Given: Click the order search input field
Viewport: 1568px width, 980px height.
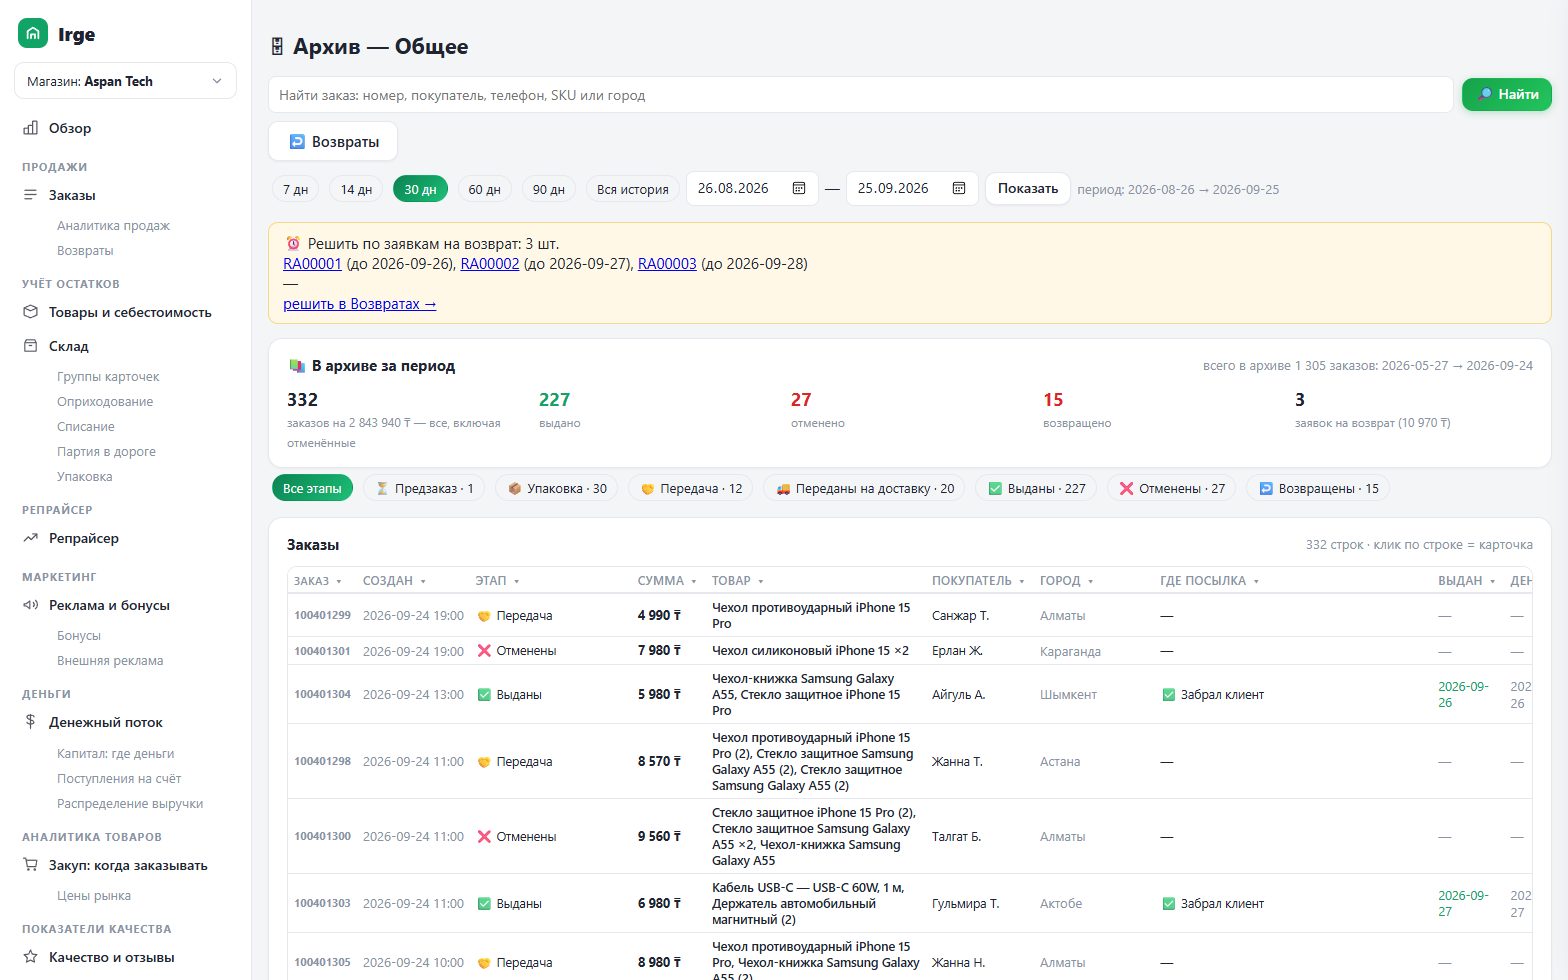Looking at the screenshot, I should pyautogui.click(x=861, y=95).
